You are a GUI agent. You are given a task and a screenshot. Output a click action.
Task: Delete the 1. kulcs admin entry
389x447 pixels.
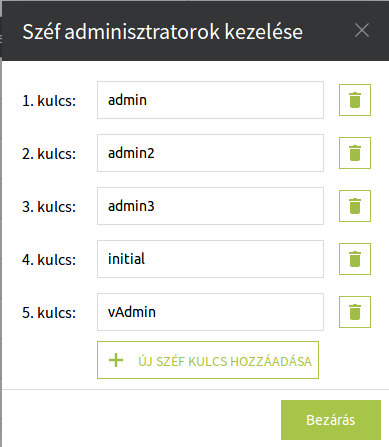(355, 100)
